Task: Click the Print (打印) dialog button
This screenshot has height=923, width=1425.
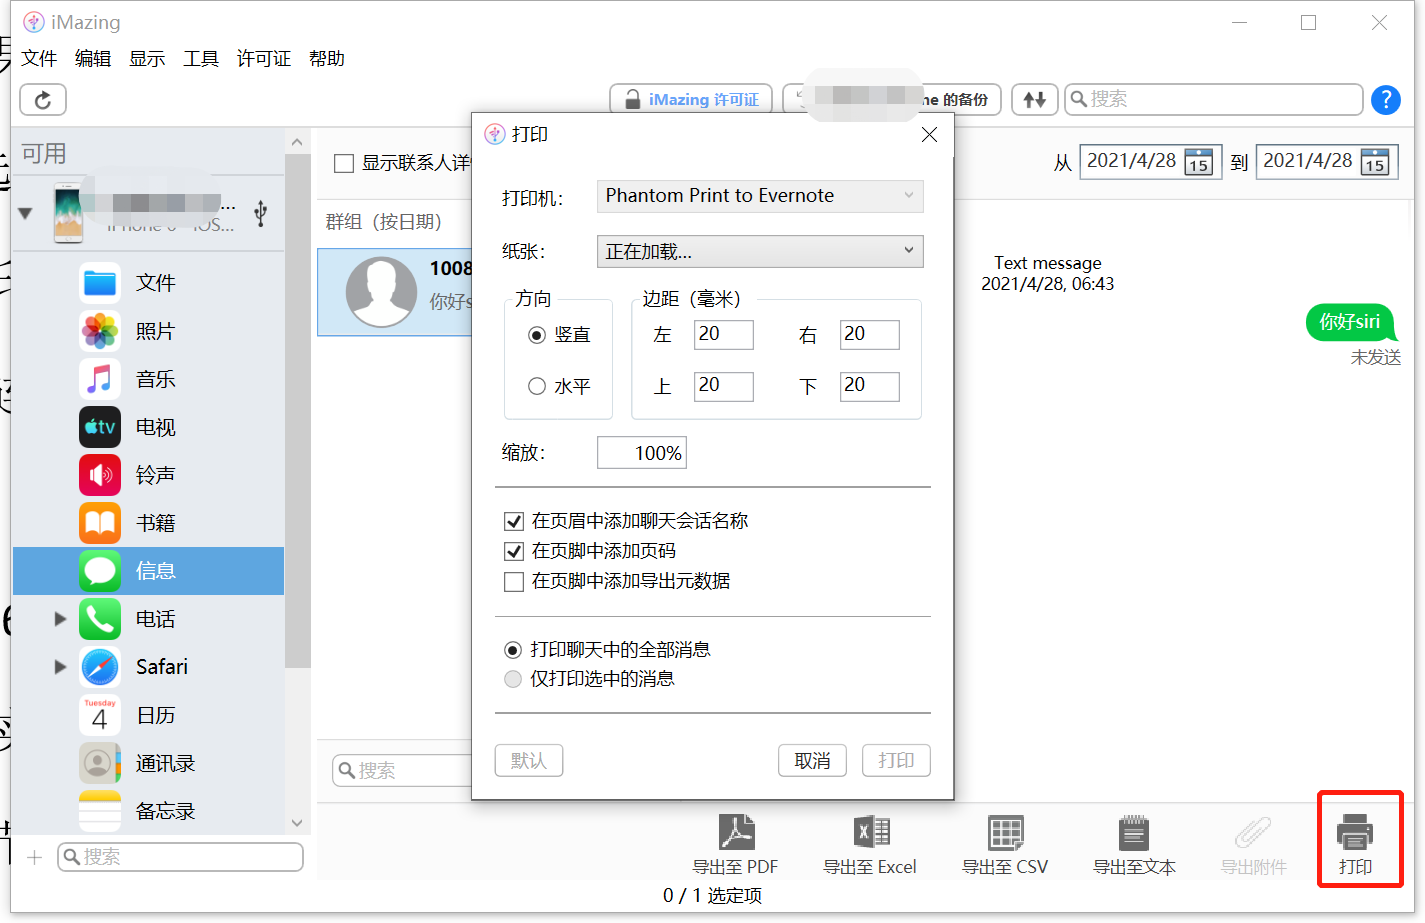Action: point(896,761)
